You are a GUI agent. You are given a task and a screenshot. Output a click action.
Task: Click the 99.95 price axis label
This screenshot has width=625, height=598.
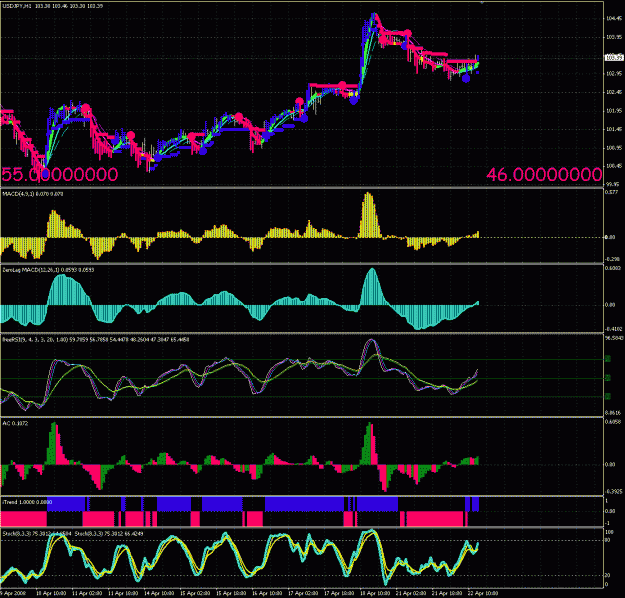[x=614, y=185]
